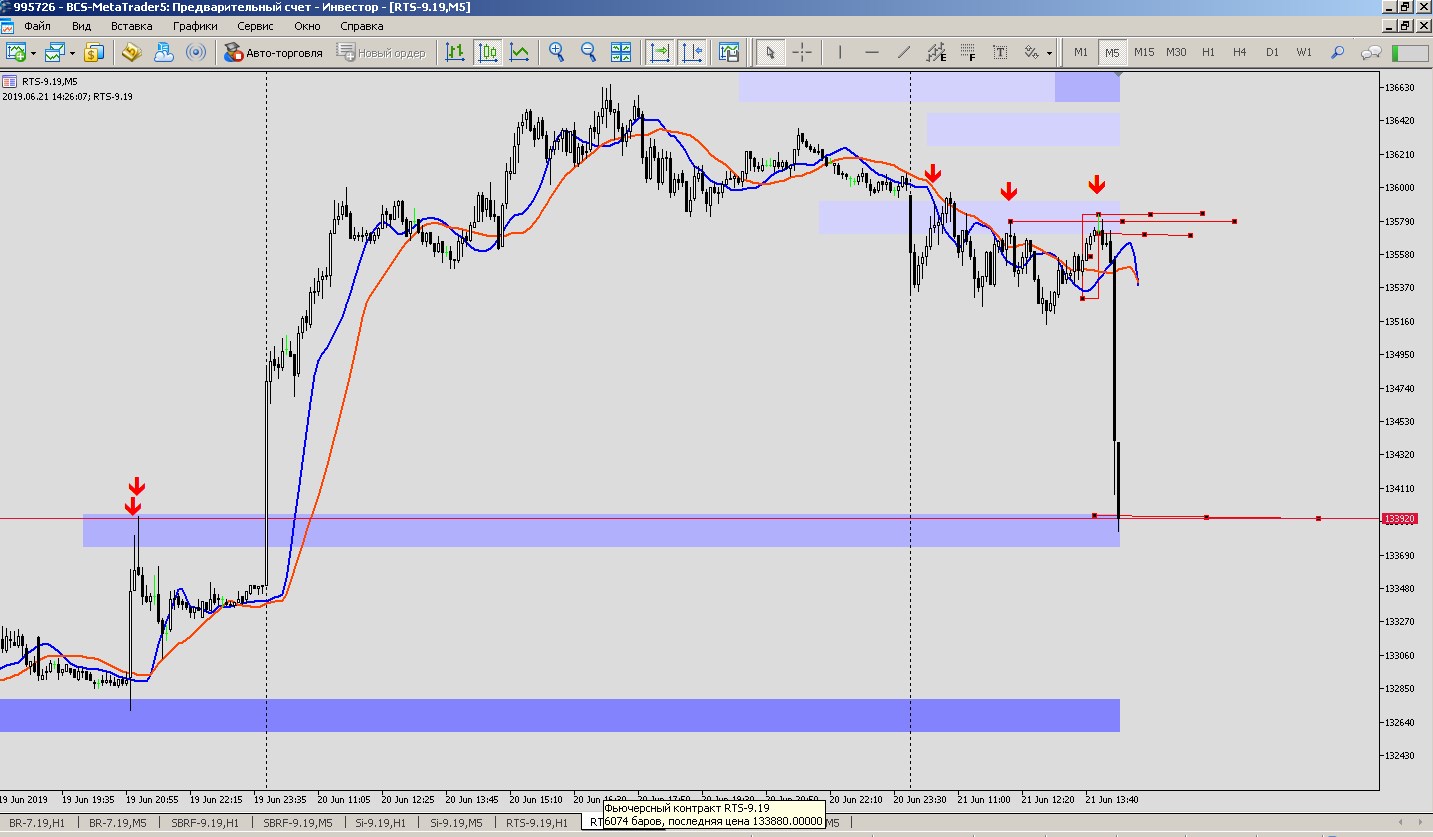This screenshot has height=837, width=1433.
Task: Click the Profiles toolbar icon
Action: 55,52
